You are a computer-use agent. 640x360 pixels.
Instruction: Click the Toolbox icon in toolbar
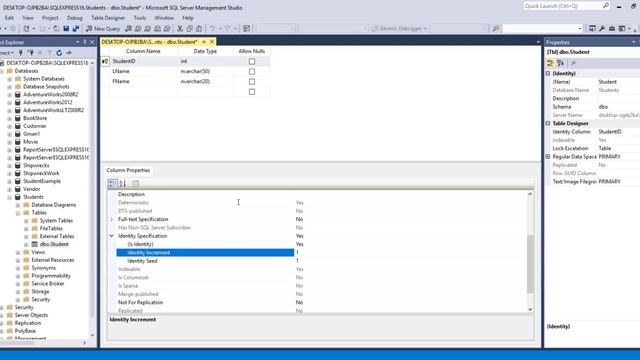612,29
